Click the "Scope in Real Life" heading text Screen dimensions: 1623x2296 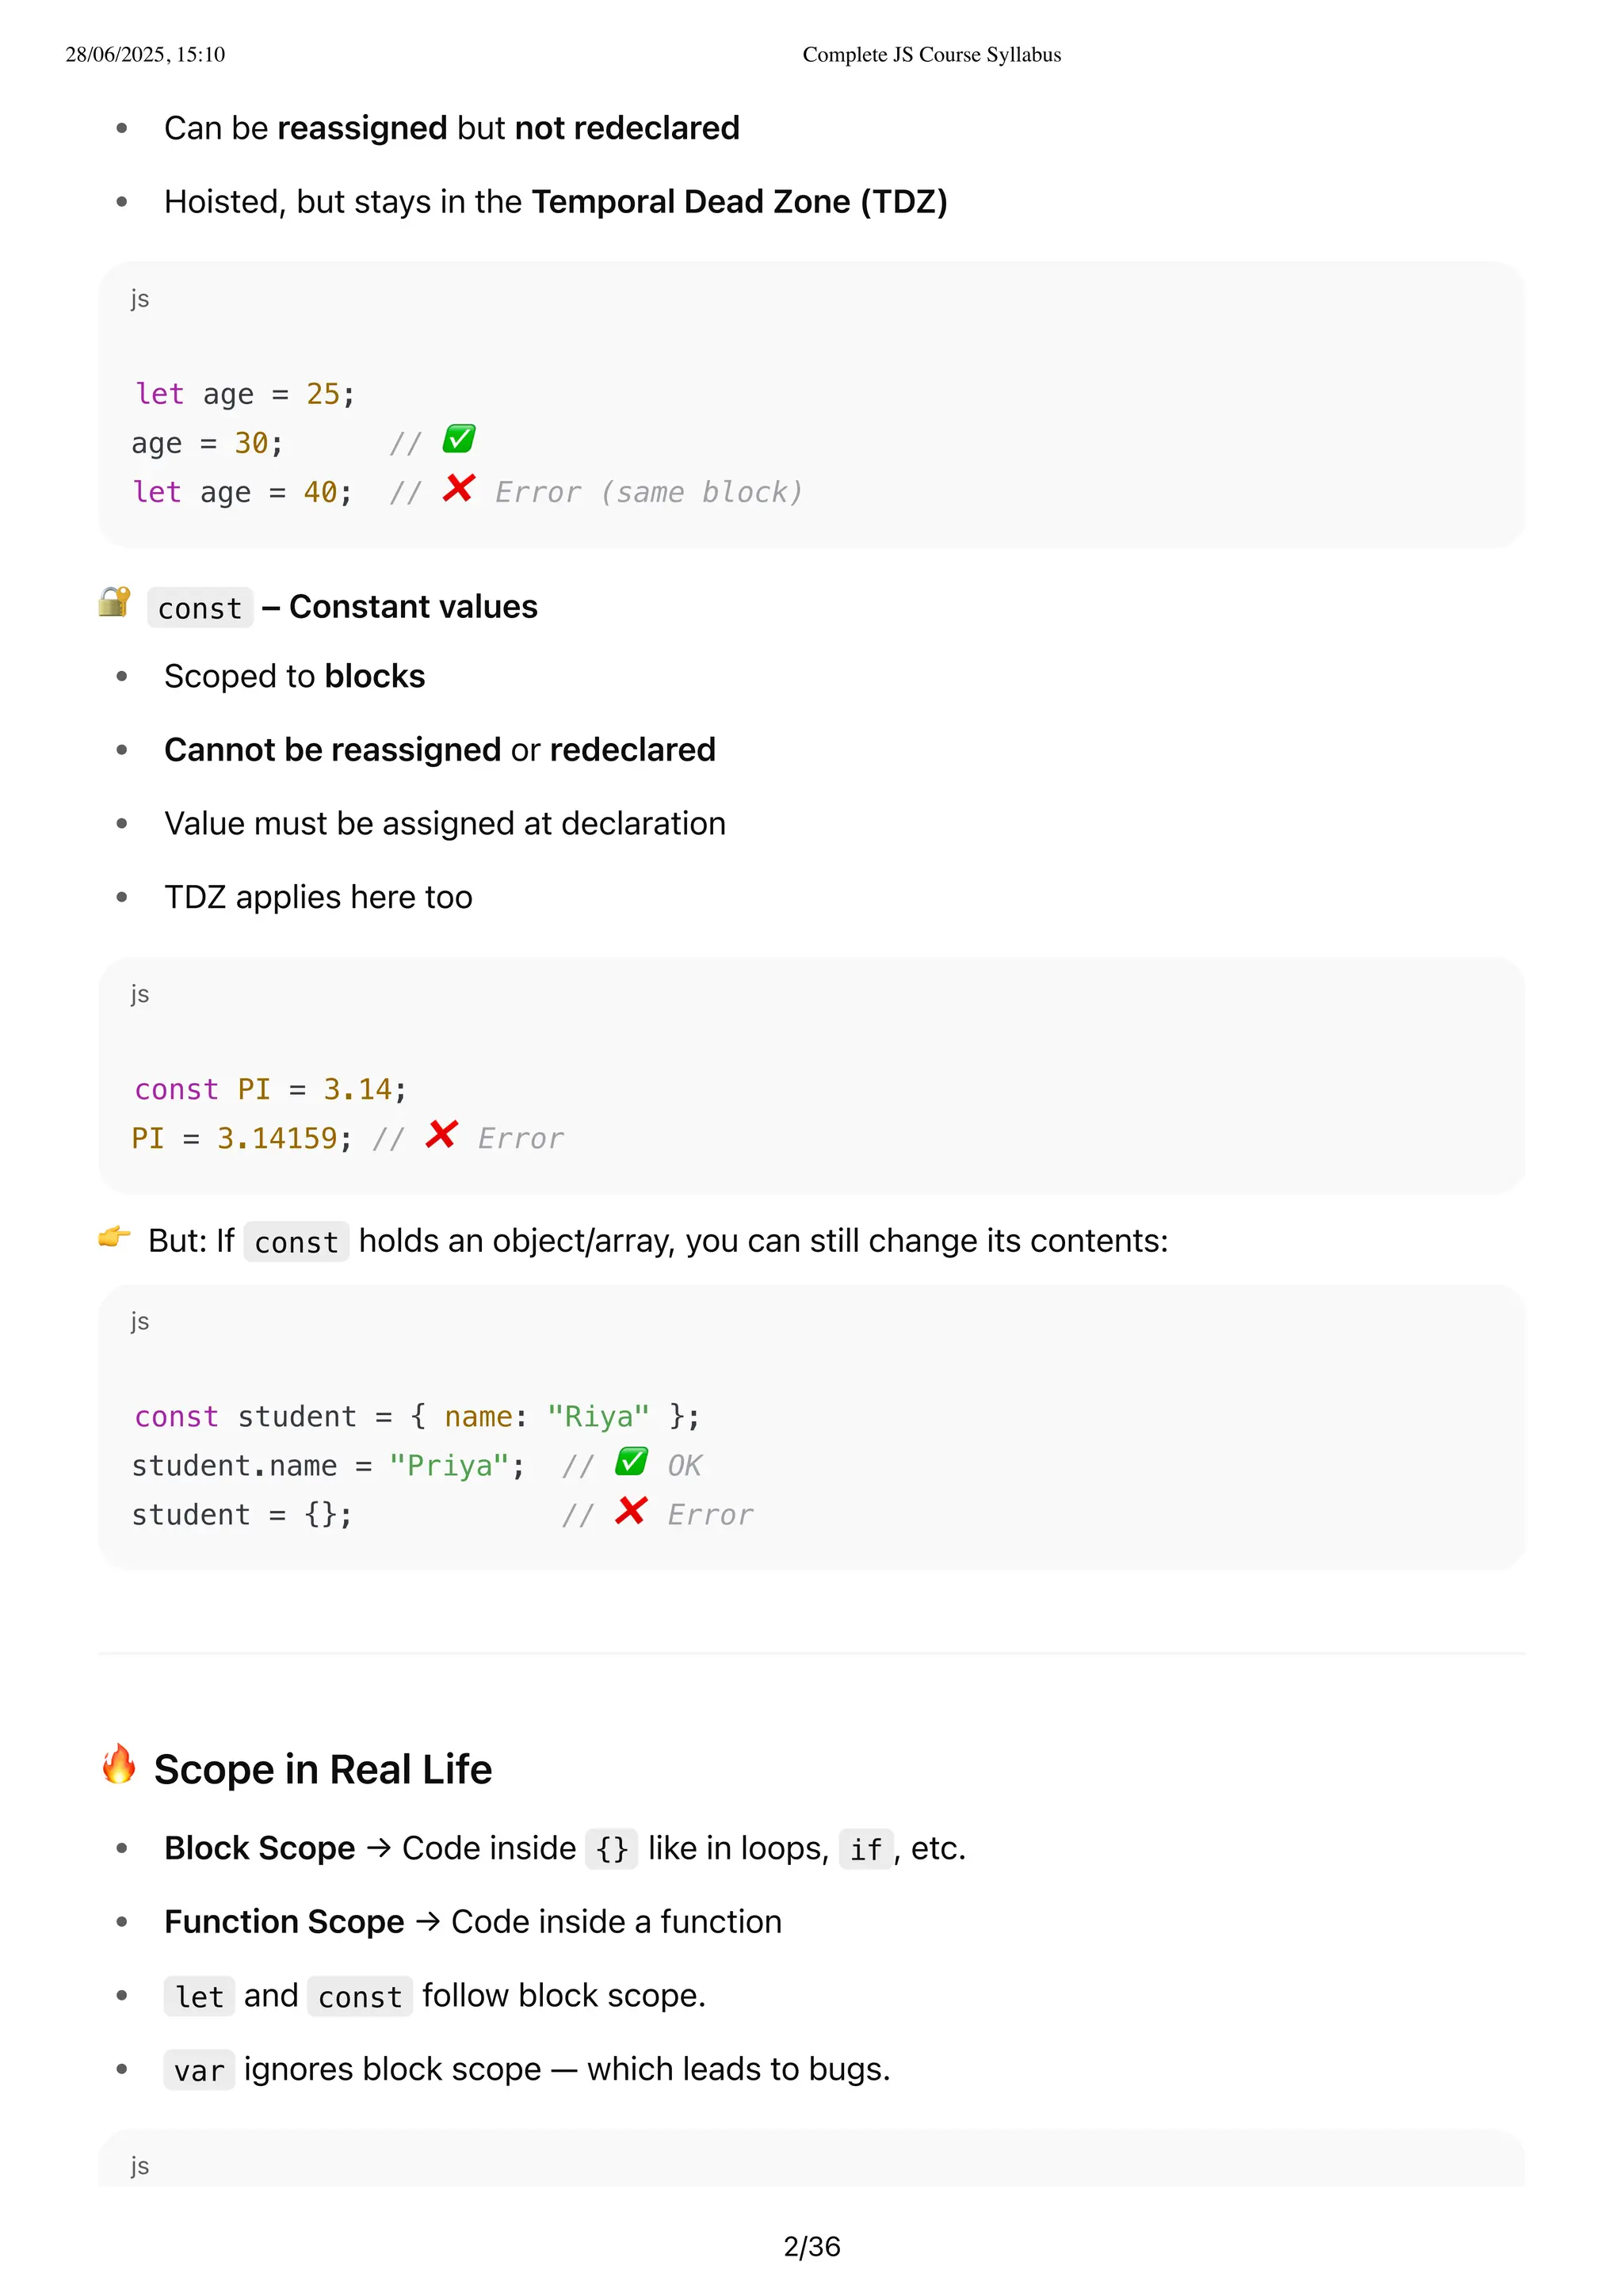click(x=322, y=1770)
